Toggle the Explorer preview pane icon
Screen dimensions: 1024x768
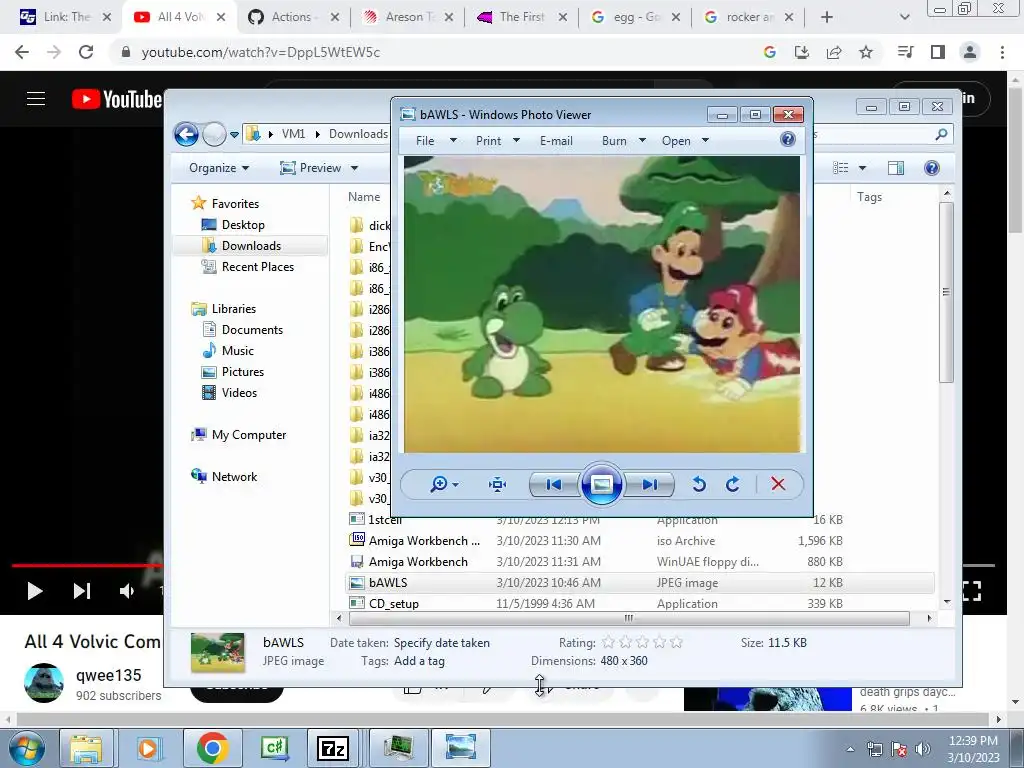(x=896, y=168)
